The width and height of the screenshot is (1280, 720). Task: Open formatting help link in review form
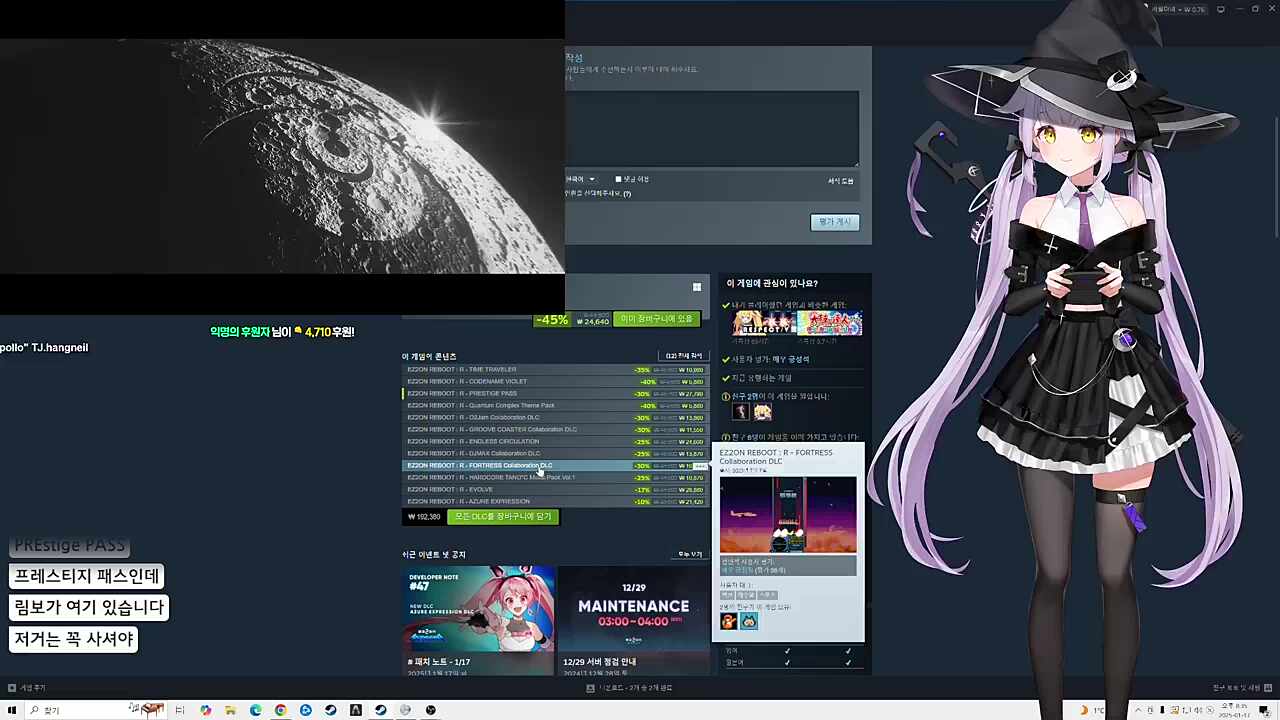click(840, 181)
